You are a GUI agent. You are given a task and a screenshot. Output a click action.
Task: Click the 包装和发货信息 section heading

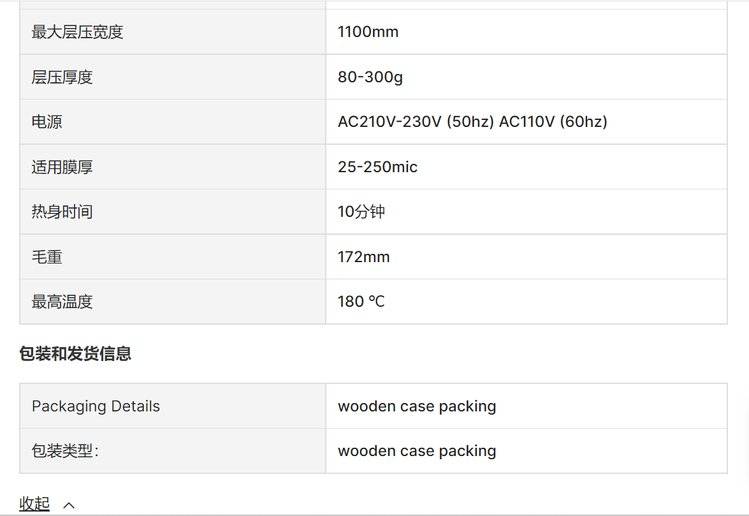pos(75,354)
